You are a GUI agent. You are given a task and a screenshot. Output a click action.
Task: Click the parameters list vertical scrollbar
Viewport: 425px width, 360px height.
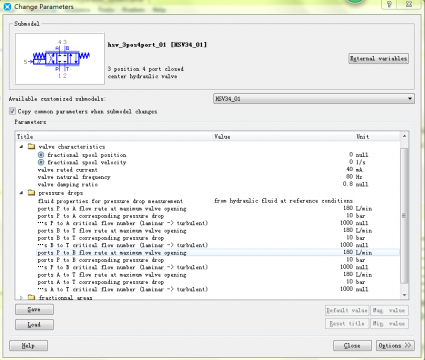(x=404, y=215)
